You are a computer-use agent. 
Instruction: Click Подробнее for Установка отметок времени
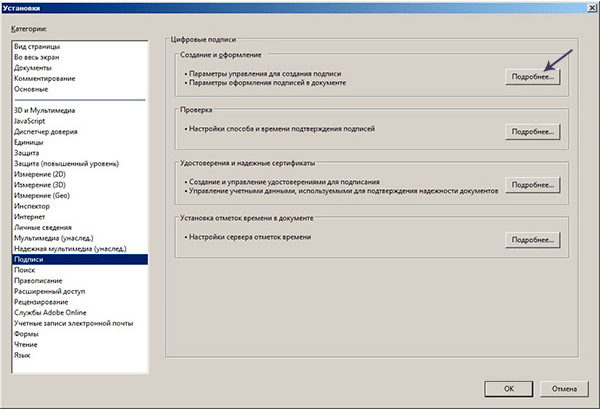(x=533, y=240)
